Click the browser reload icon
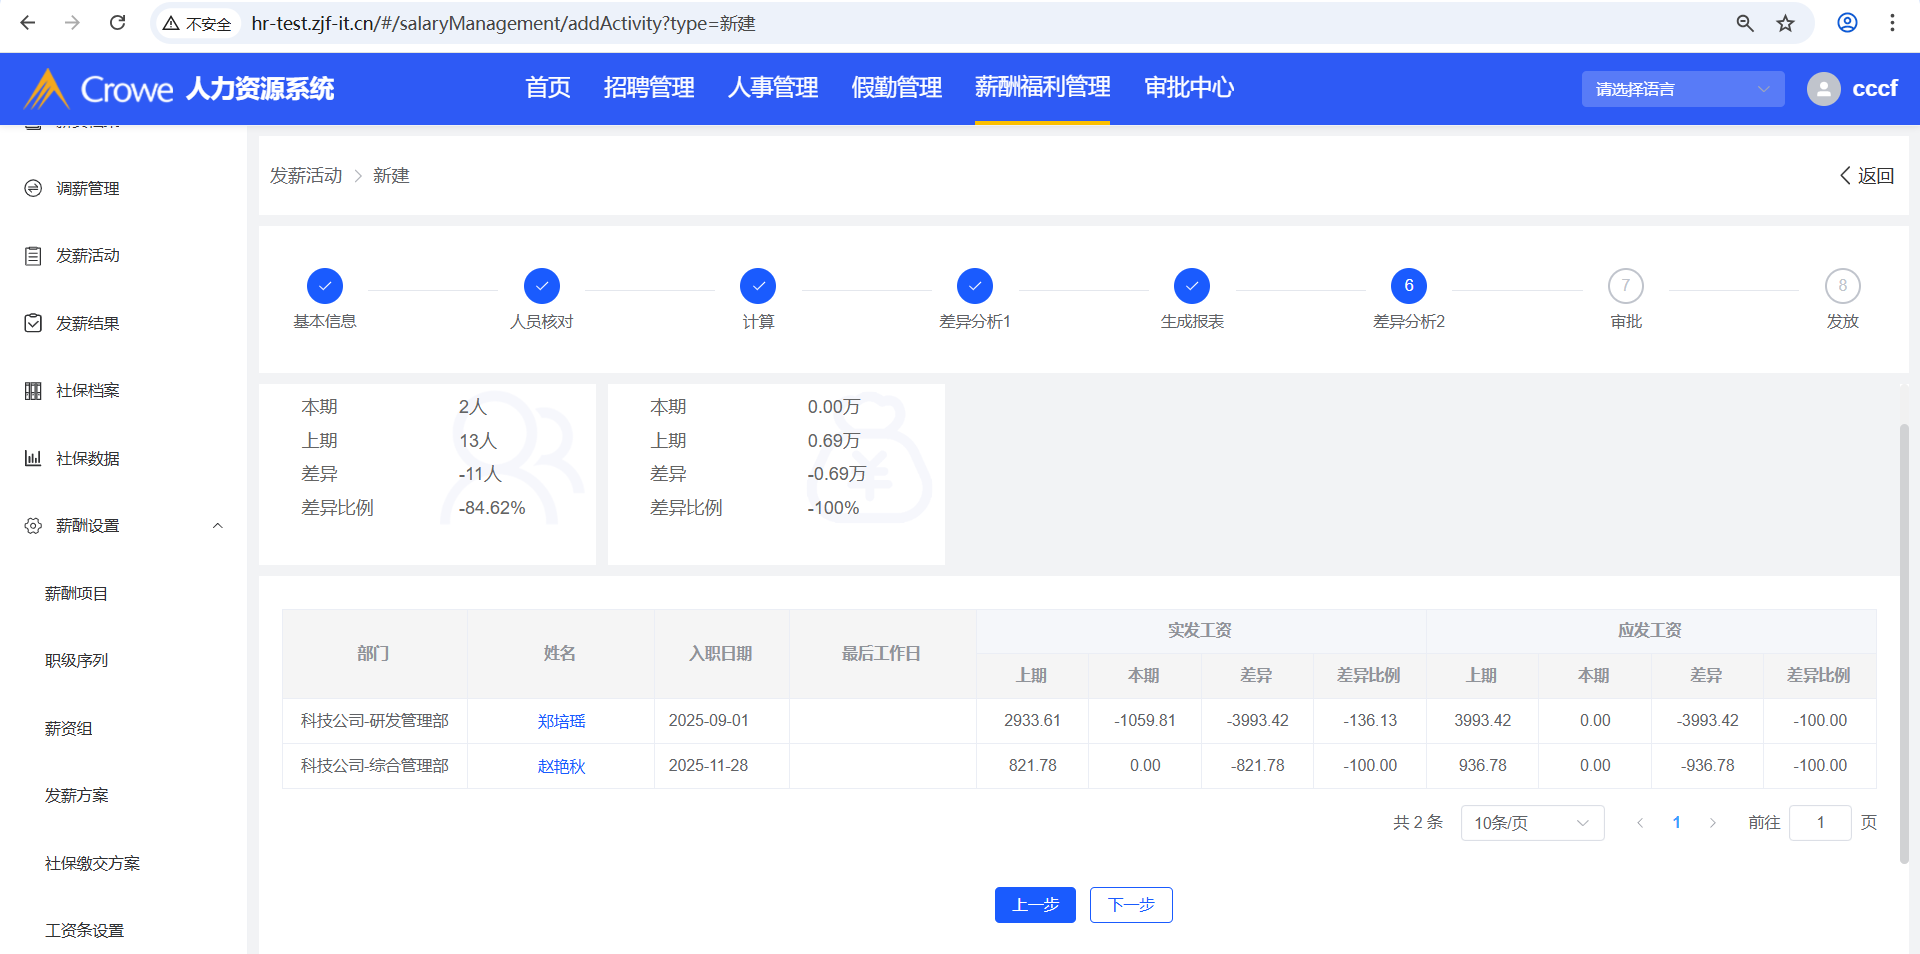This screenshot has width=1920, height=954. click(117, 23)
